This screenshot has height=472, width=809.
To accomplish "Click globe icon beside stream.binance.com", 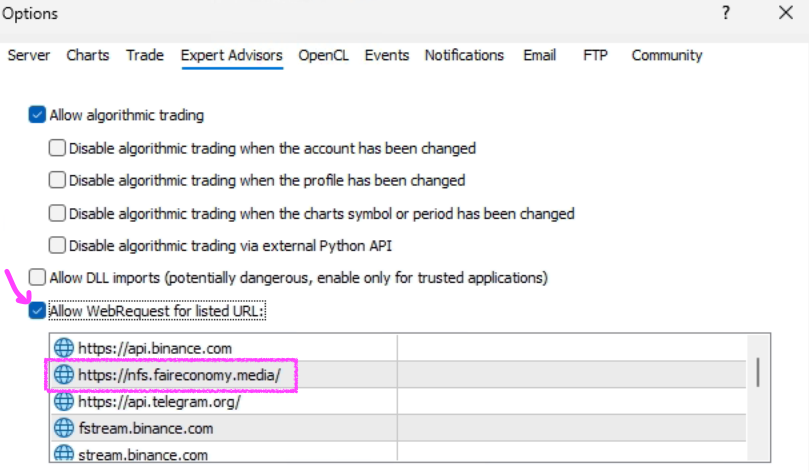I will 64,455.
